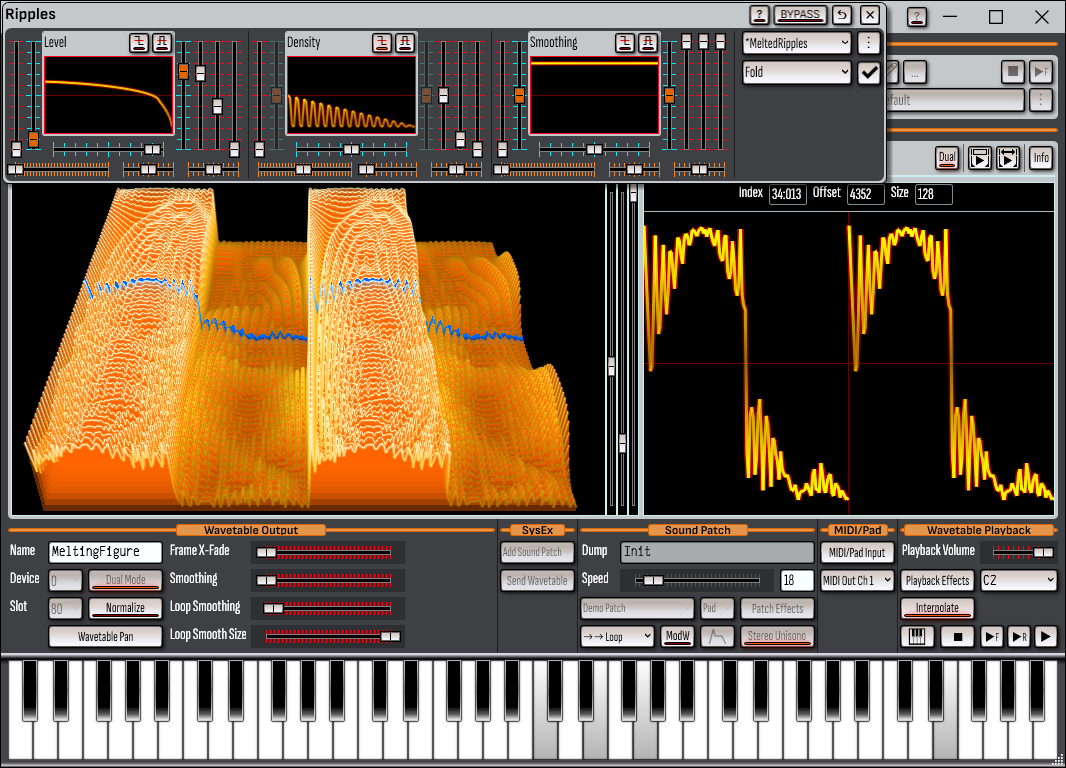The image size is (1066, 768).
Task: Click the Offset field showing 4352
Action: pos(865,194)
